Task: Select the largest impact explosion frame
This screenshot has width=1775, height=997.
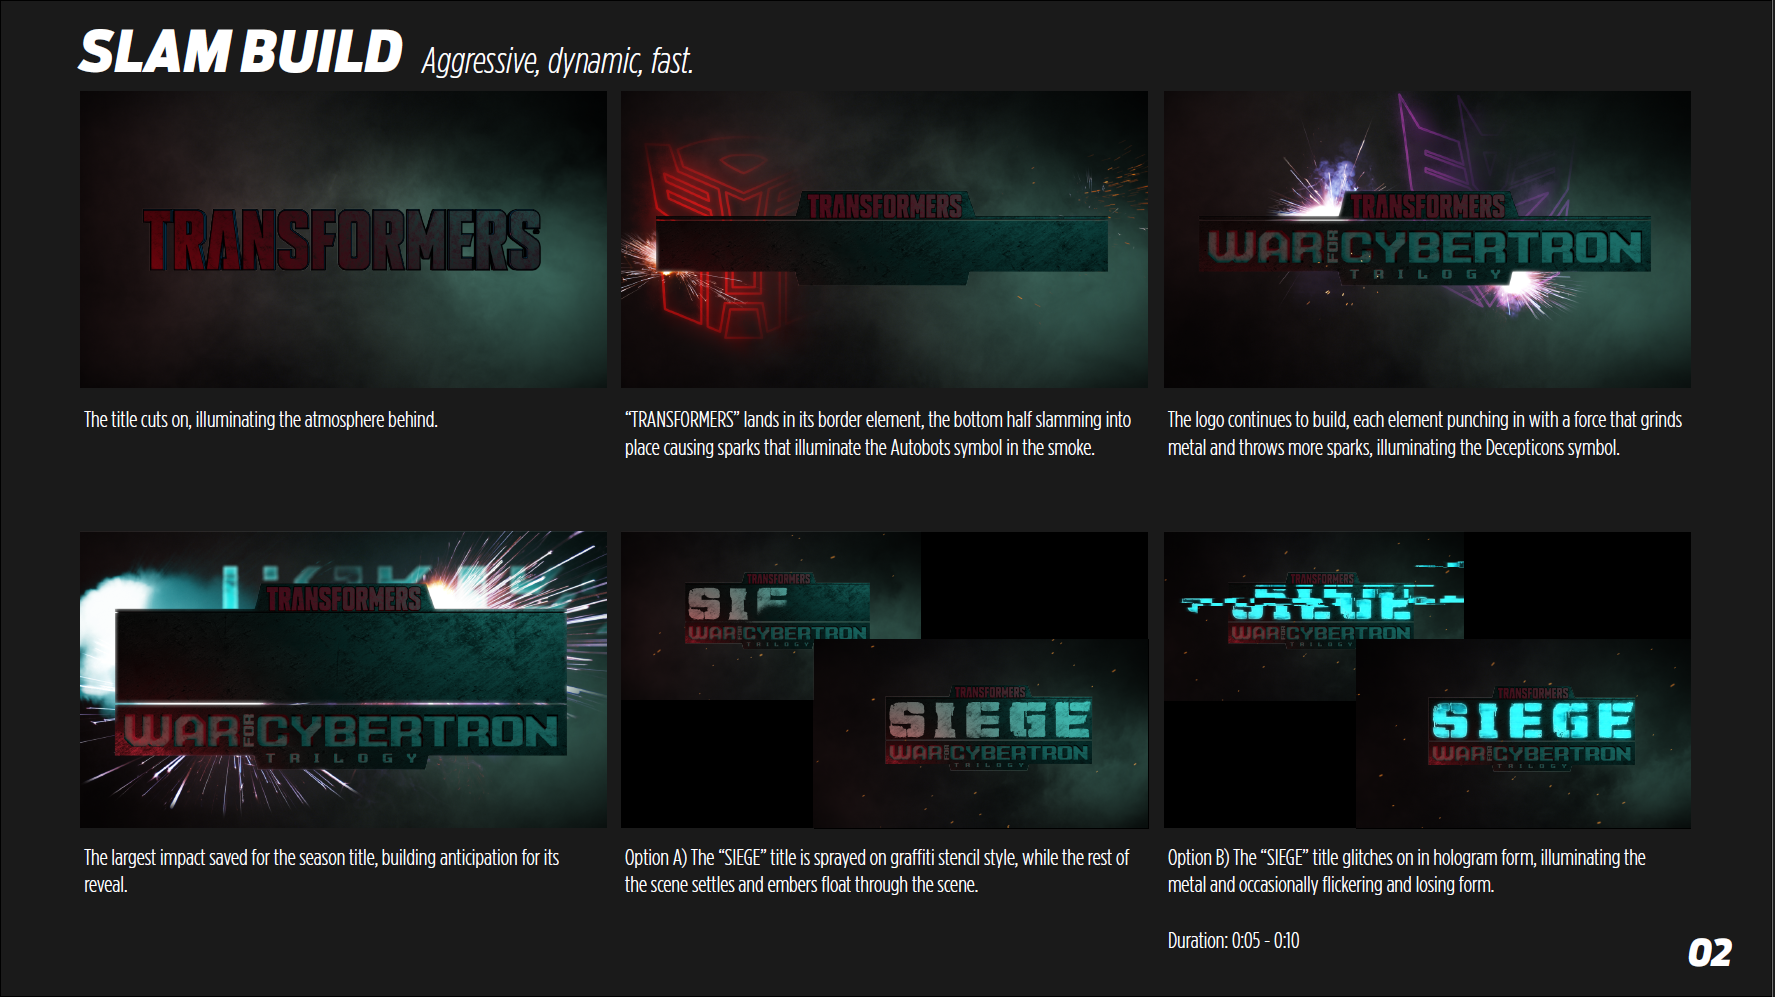Action: coord(343,679)
